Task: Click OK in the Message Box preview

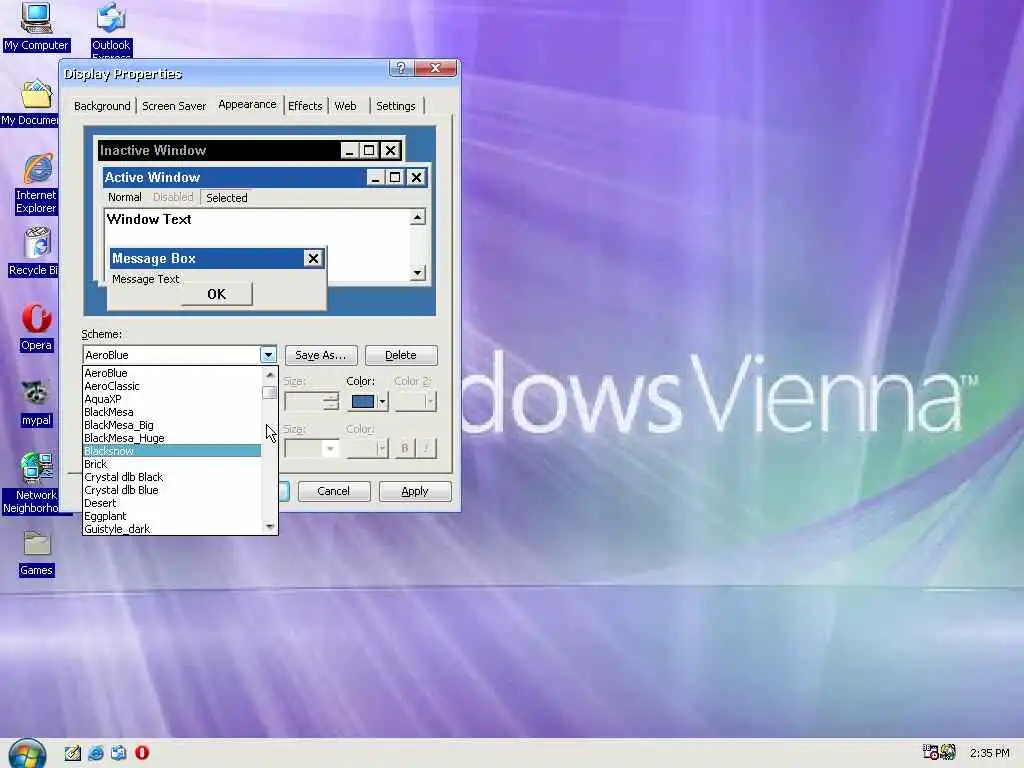Action: (216, 294)
